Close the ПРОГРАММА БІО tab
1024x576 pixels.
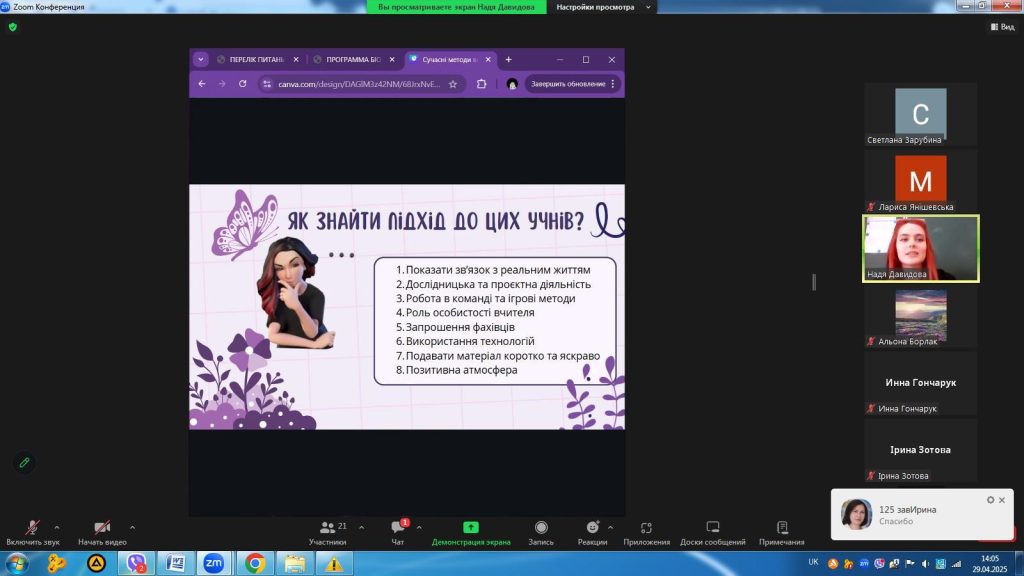point(392,59)
